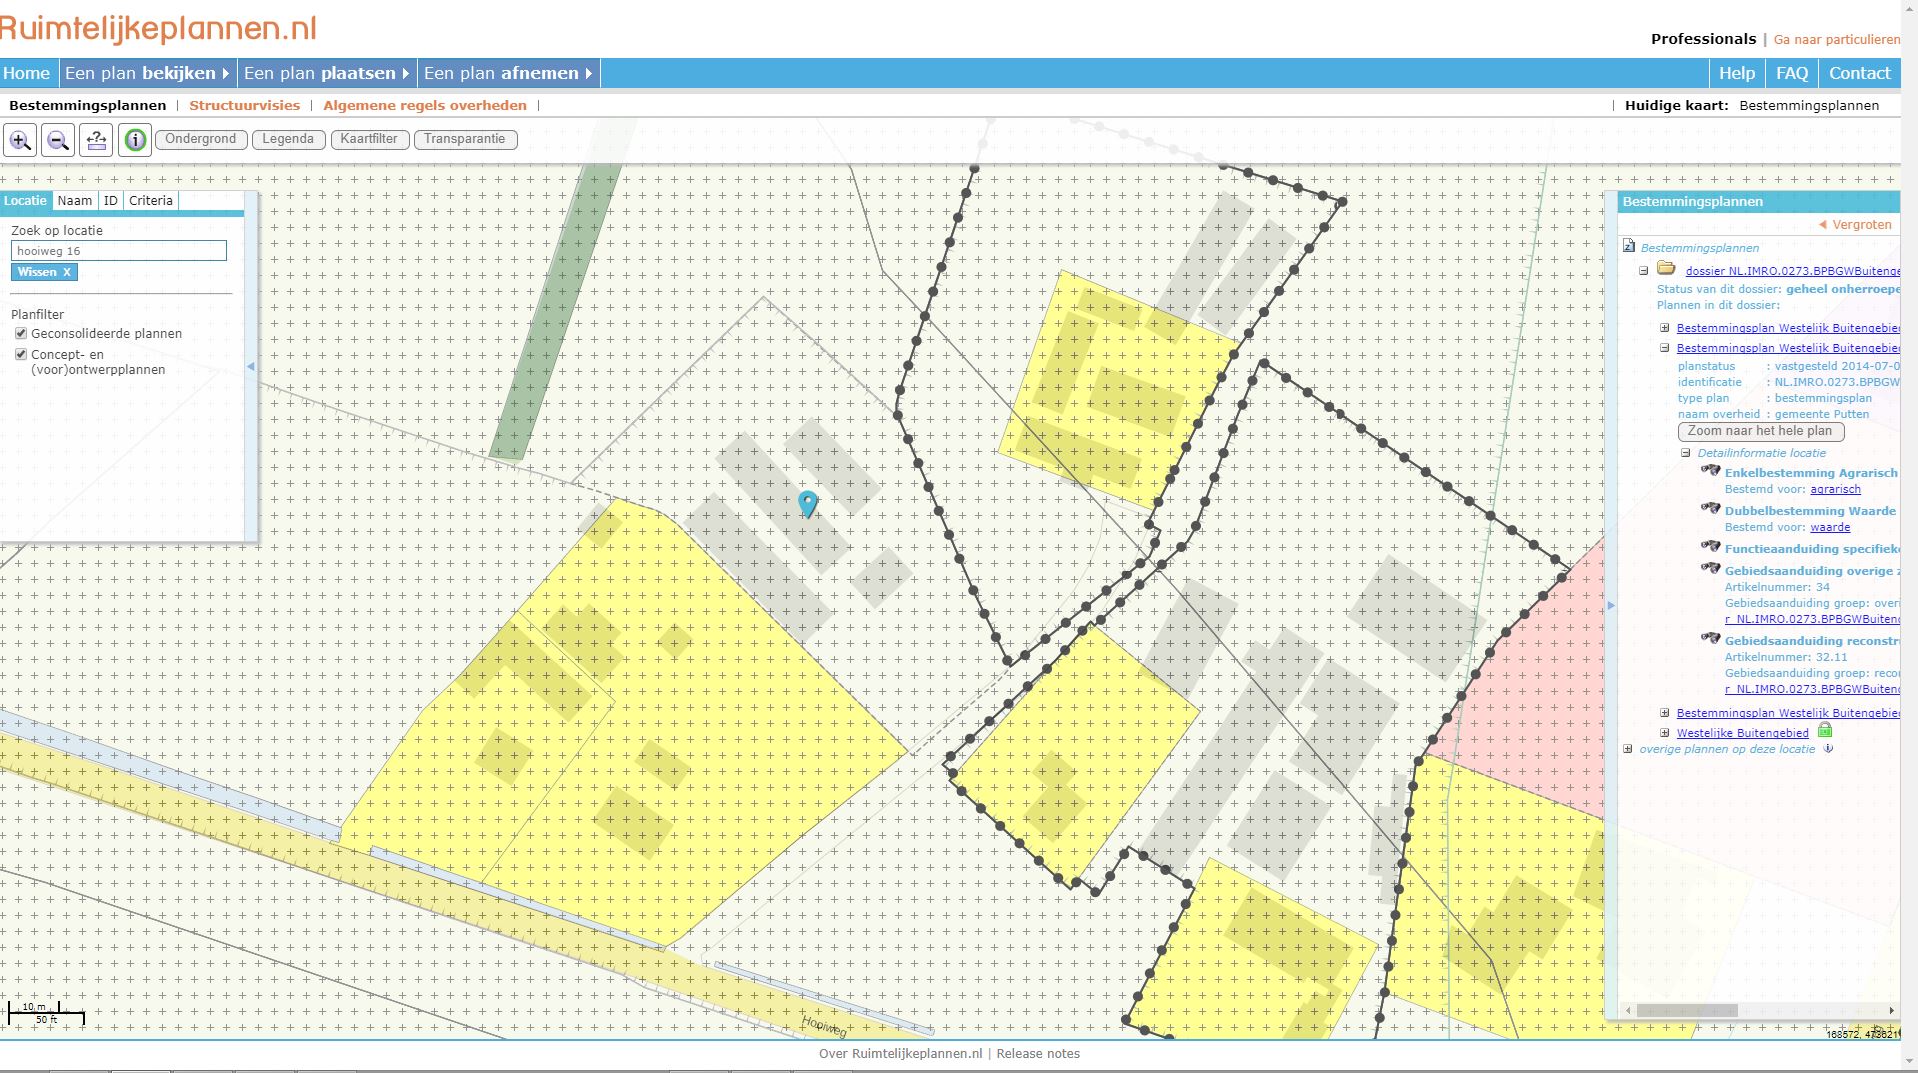Click download arrow next to overige plannen
This screenshot has width=1918, height=1073.
(x=1828, y=748)
